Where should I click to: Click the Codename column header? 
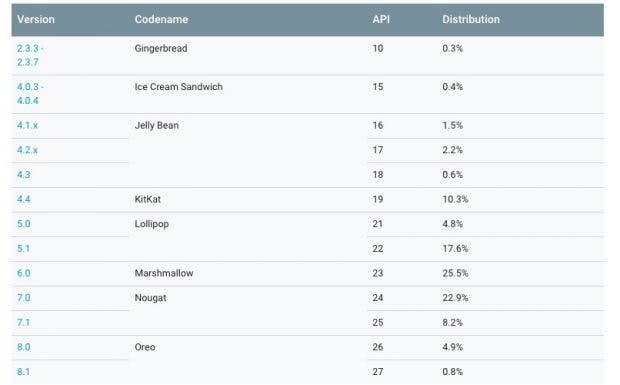tap(161, 19)
